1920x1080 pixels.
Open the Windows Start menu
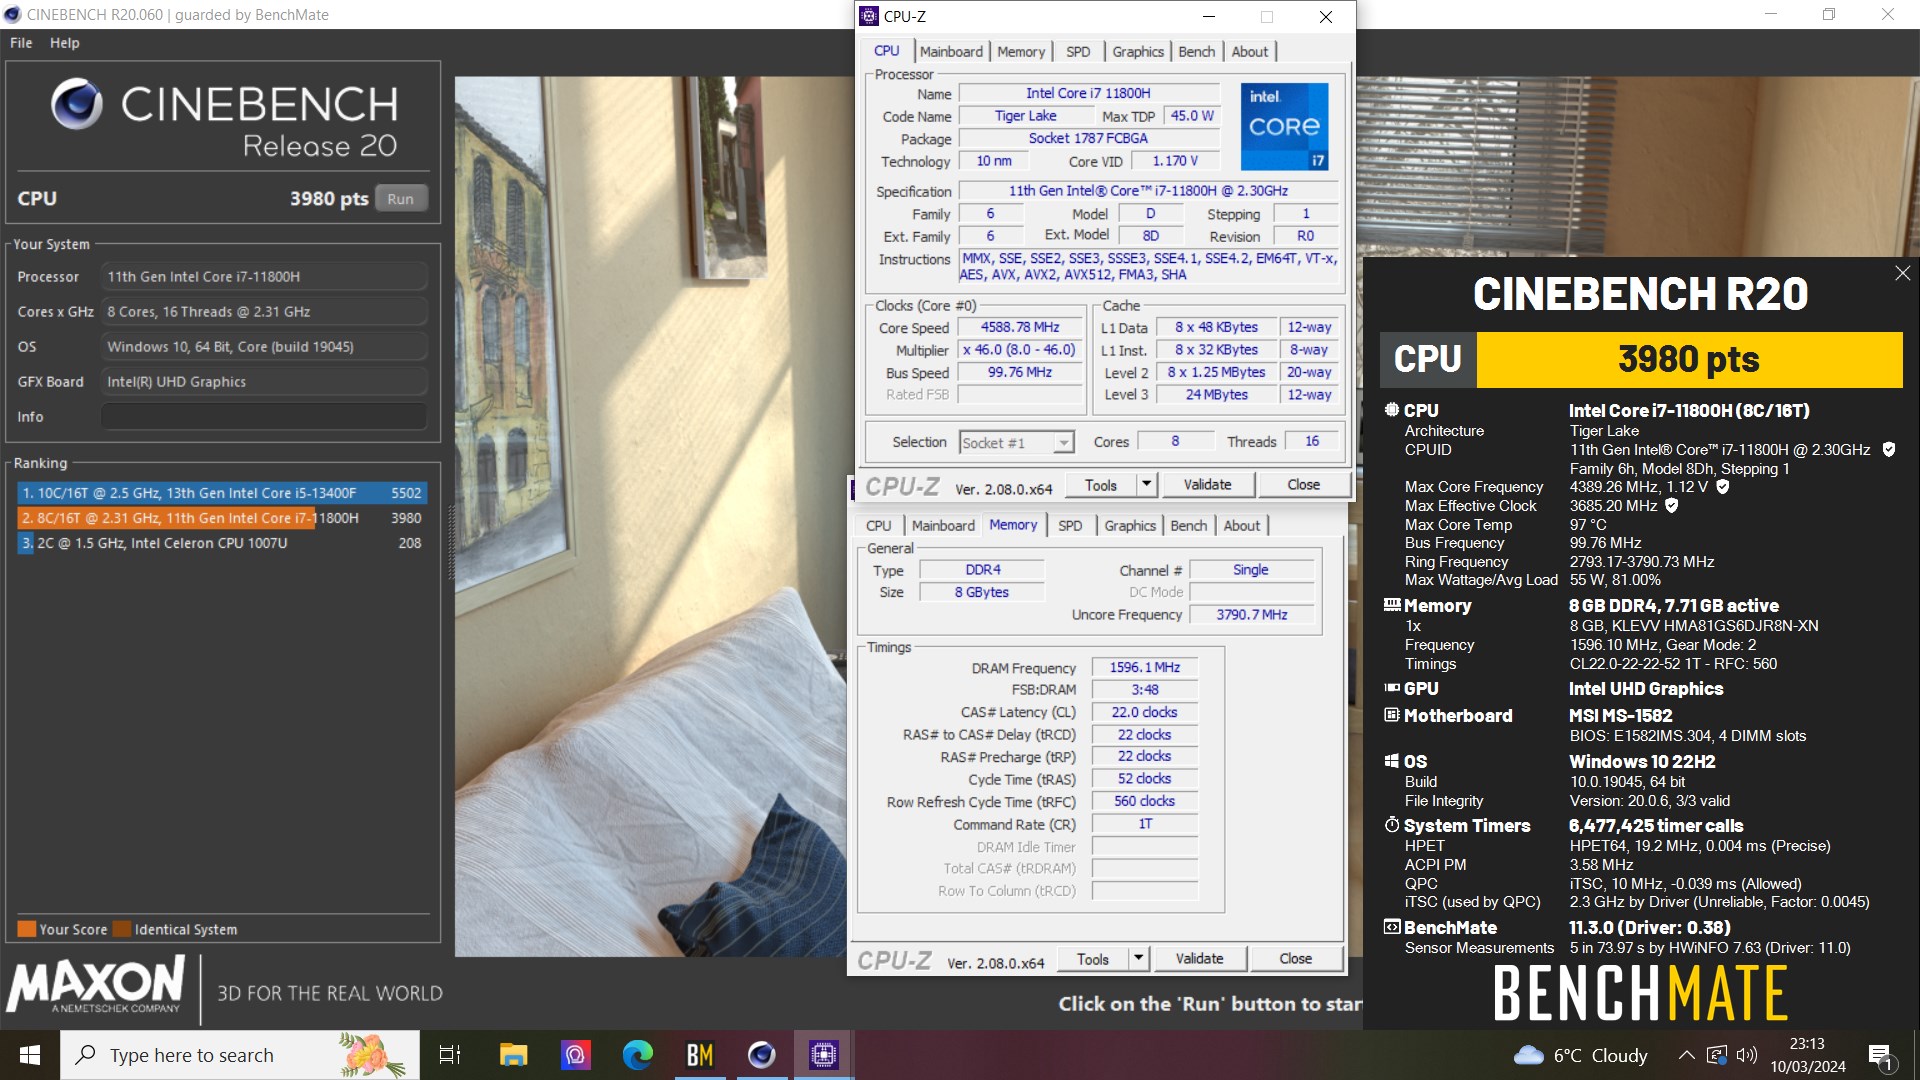30,1055
